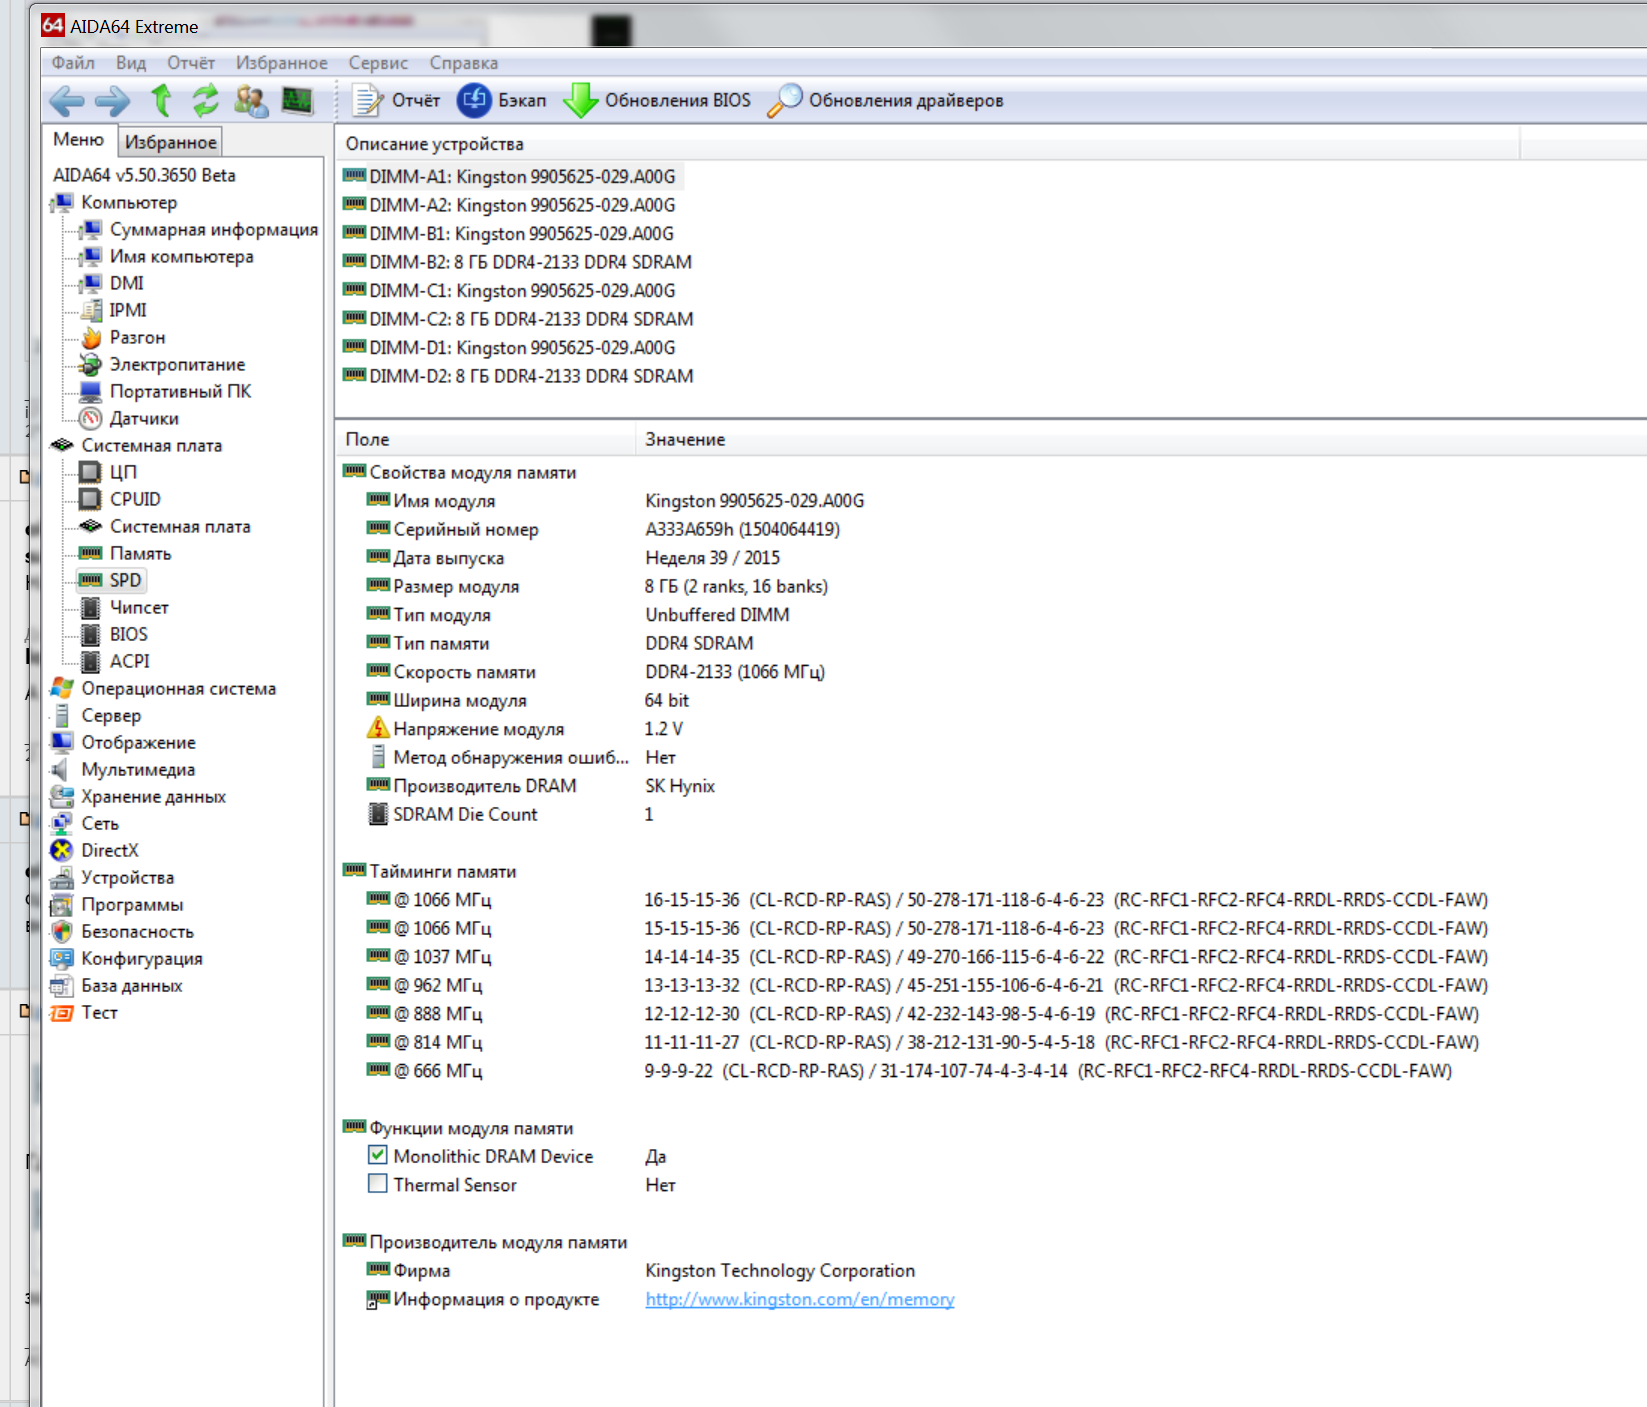The image size is (1647, 1407).
Task: Switch to the Меню tab
Action: pyautogui.click(x=79, y=140)
